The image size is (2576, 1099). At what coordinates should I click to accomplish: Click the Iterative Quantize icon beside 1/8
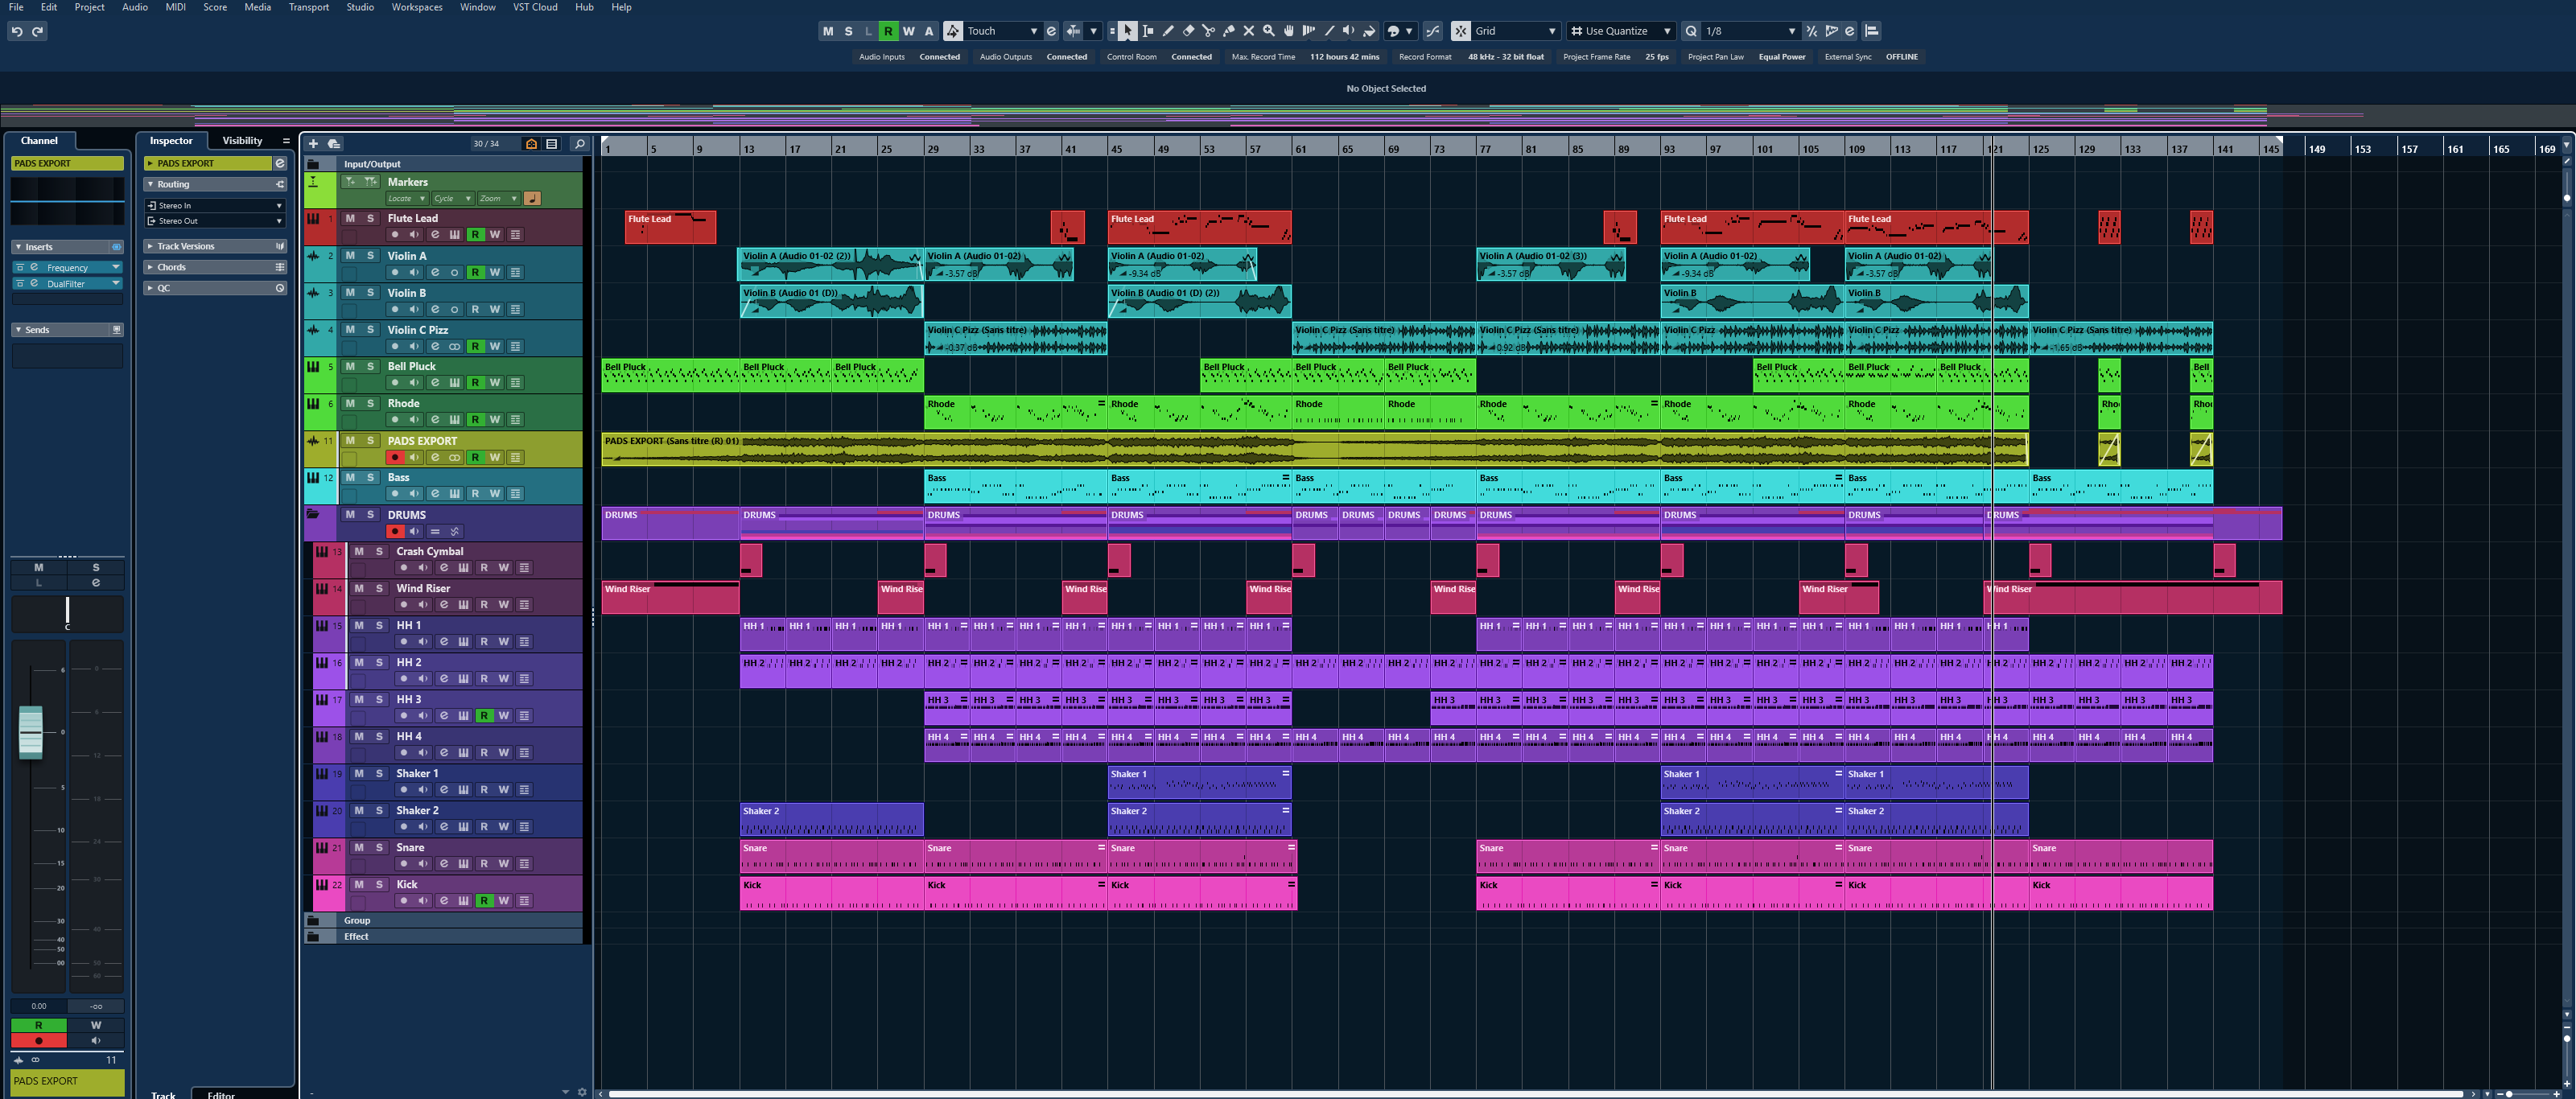[1811, 31]
